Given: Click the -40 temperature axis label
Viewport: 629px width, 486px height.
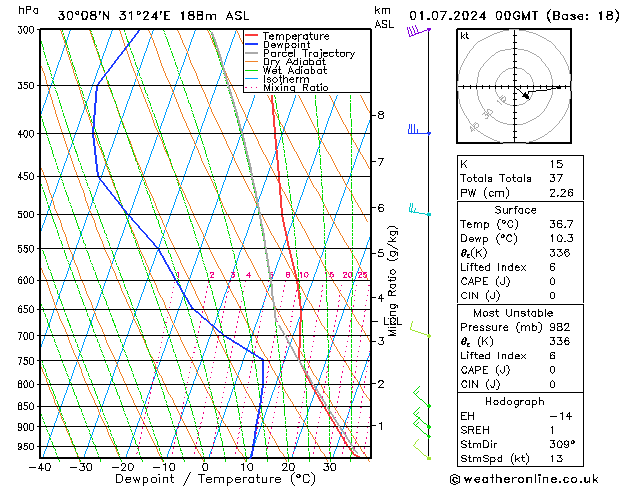Looking at the screenshot, I should click(40, 467).
